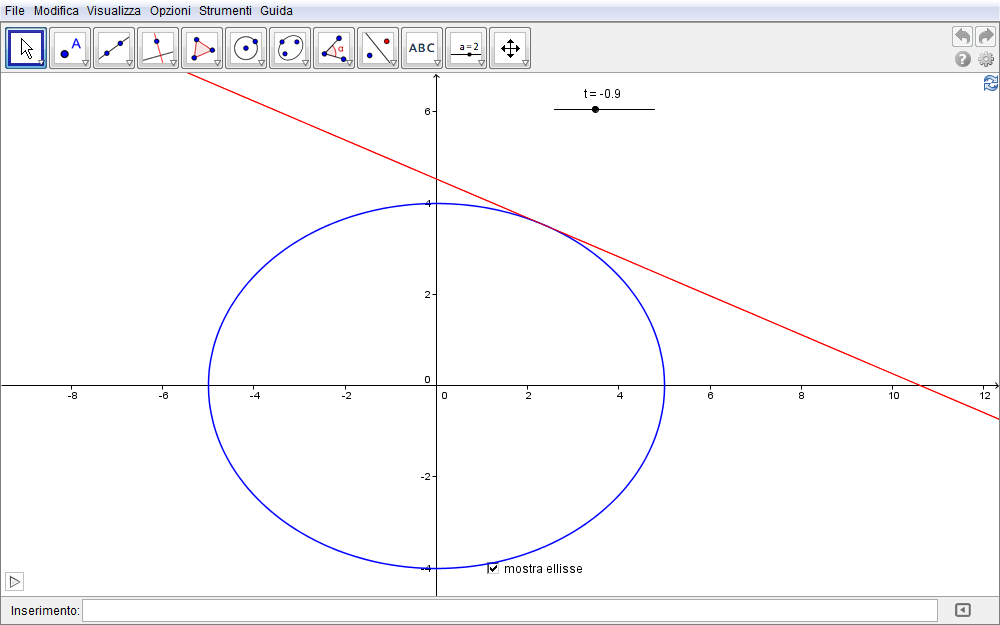Select the New Point tool

point(70,48)
